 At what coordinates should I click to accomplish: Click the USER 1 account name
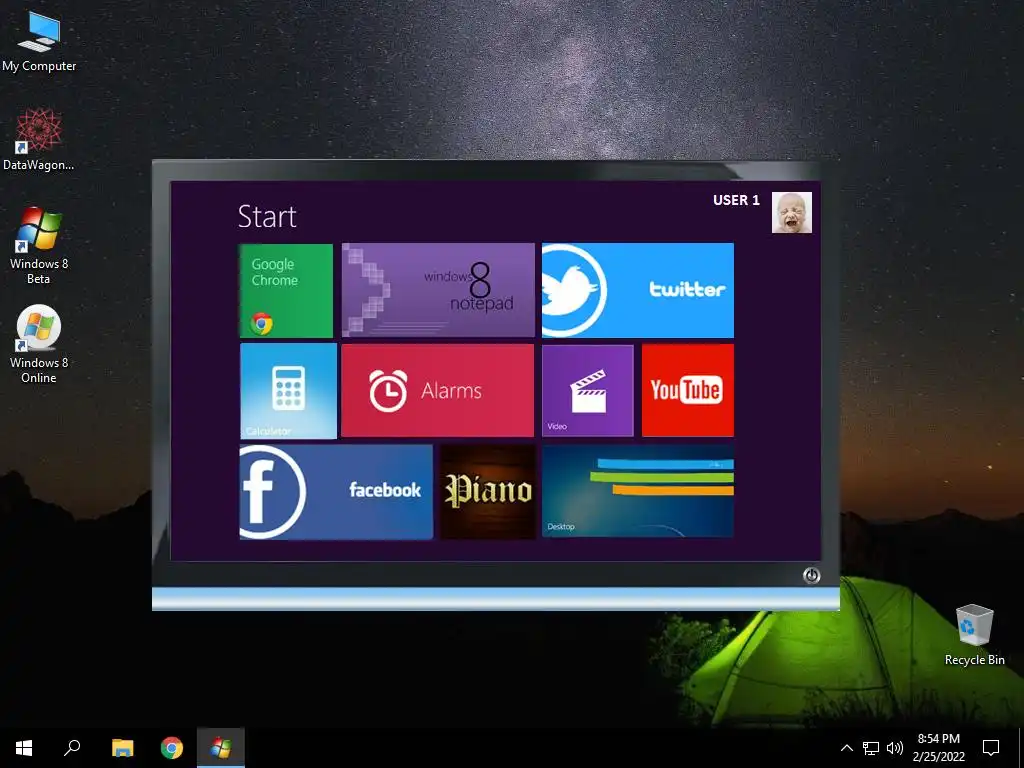tap(736, 200)
